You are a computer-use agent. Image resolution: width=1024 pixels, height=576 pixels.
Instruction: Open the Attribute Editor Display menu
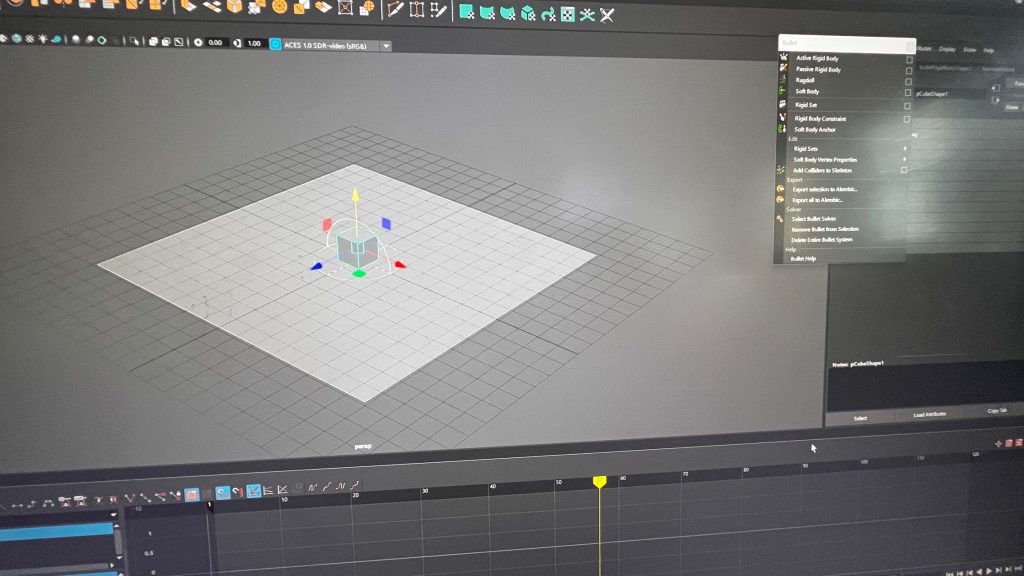point(947,49)
